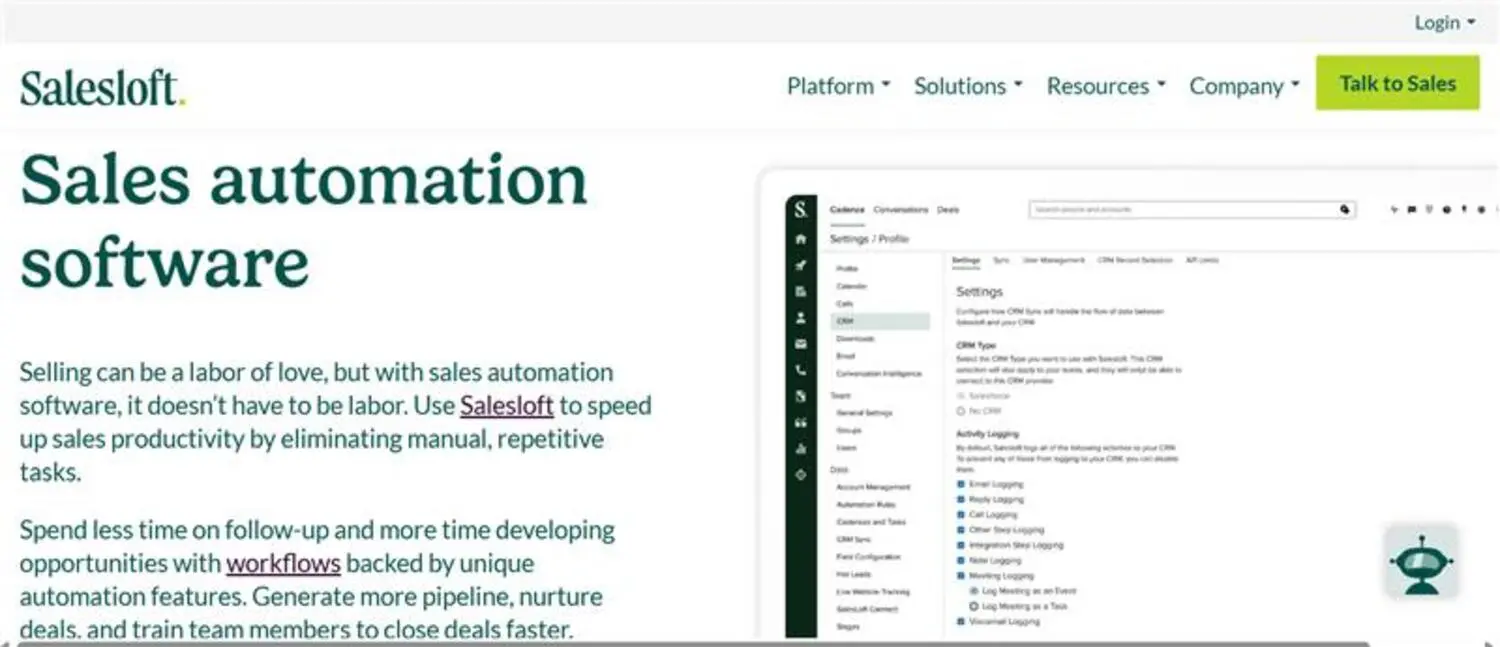This screenshot has height=647, width=1500.
Task: Click the envelope icon in the dark sidebar
Action: click(x=800, y=343)
